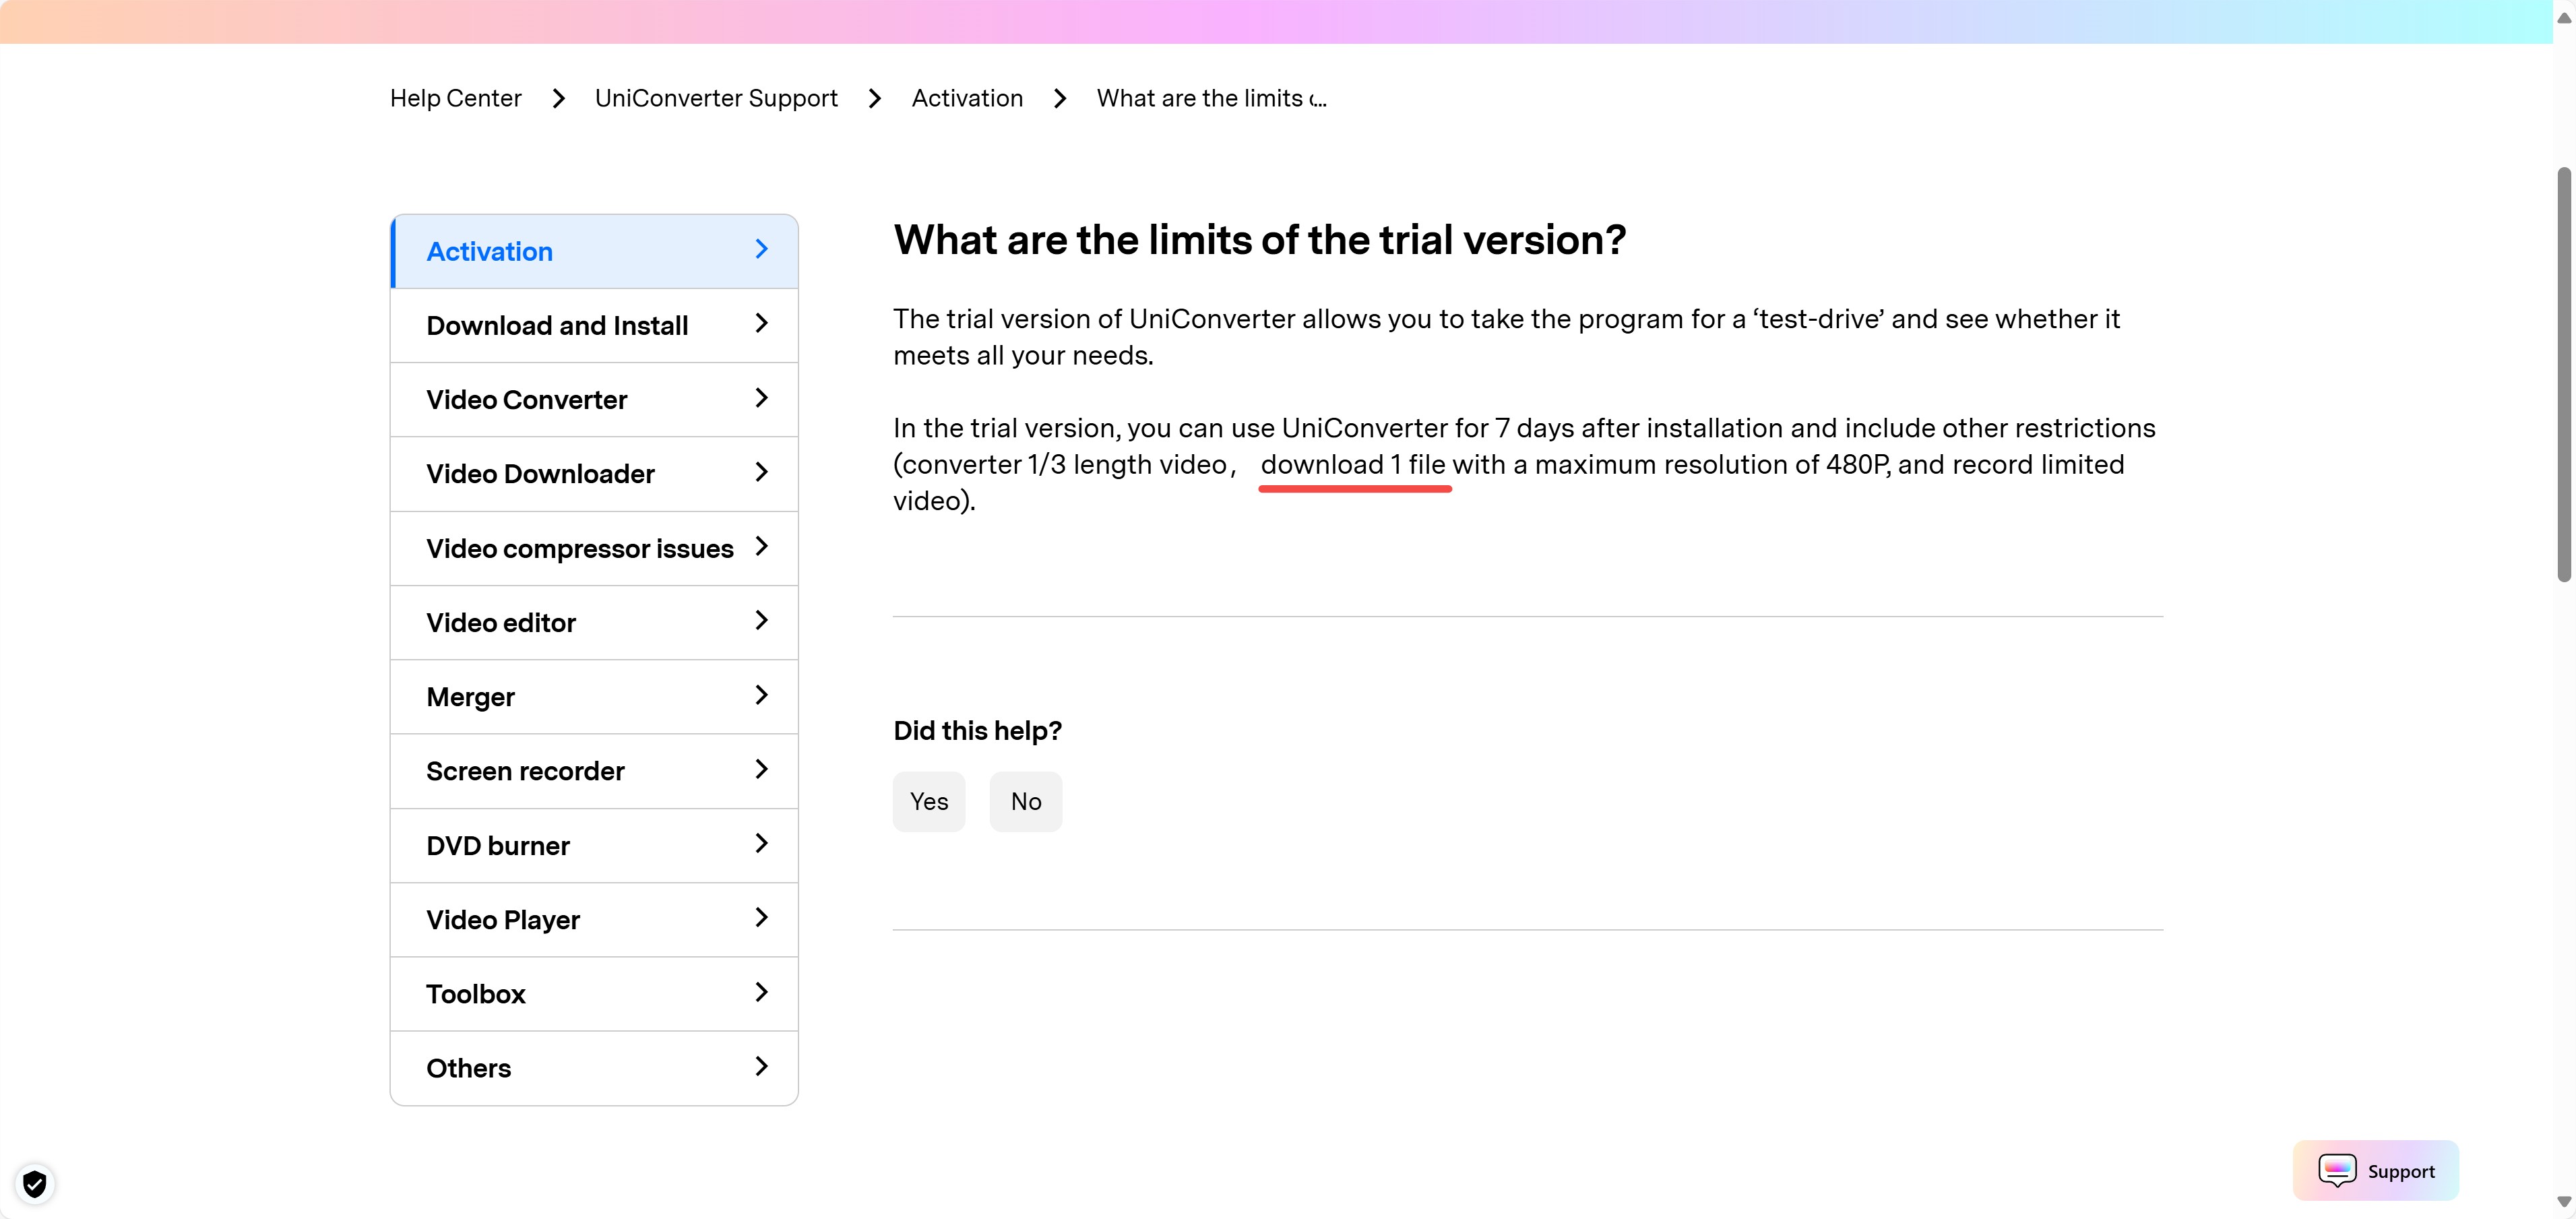This screenshot has height=1219, width=2576.
Task: Expand chevron beside DVD burner
Action: (762, 843)
